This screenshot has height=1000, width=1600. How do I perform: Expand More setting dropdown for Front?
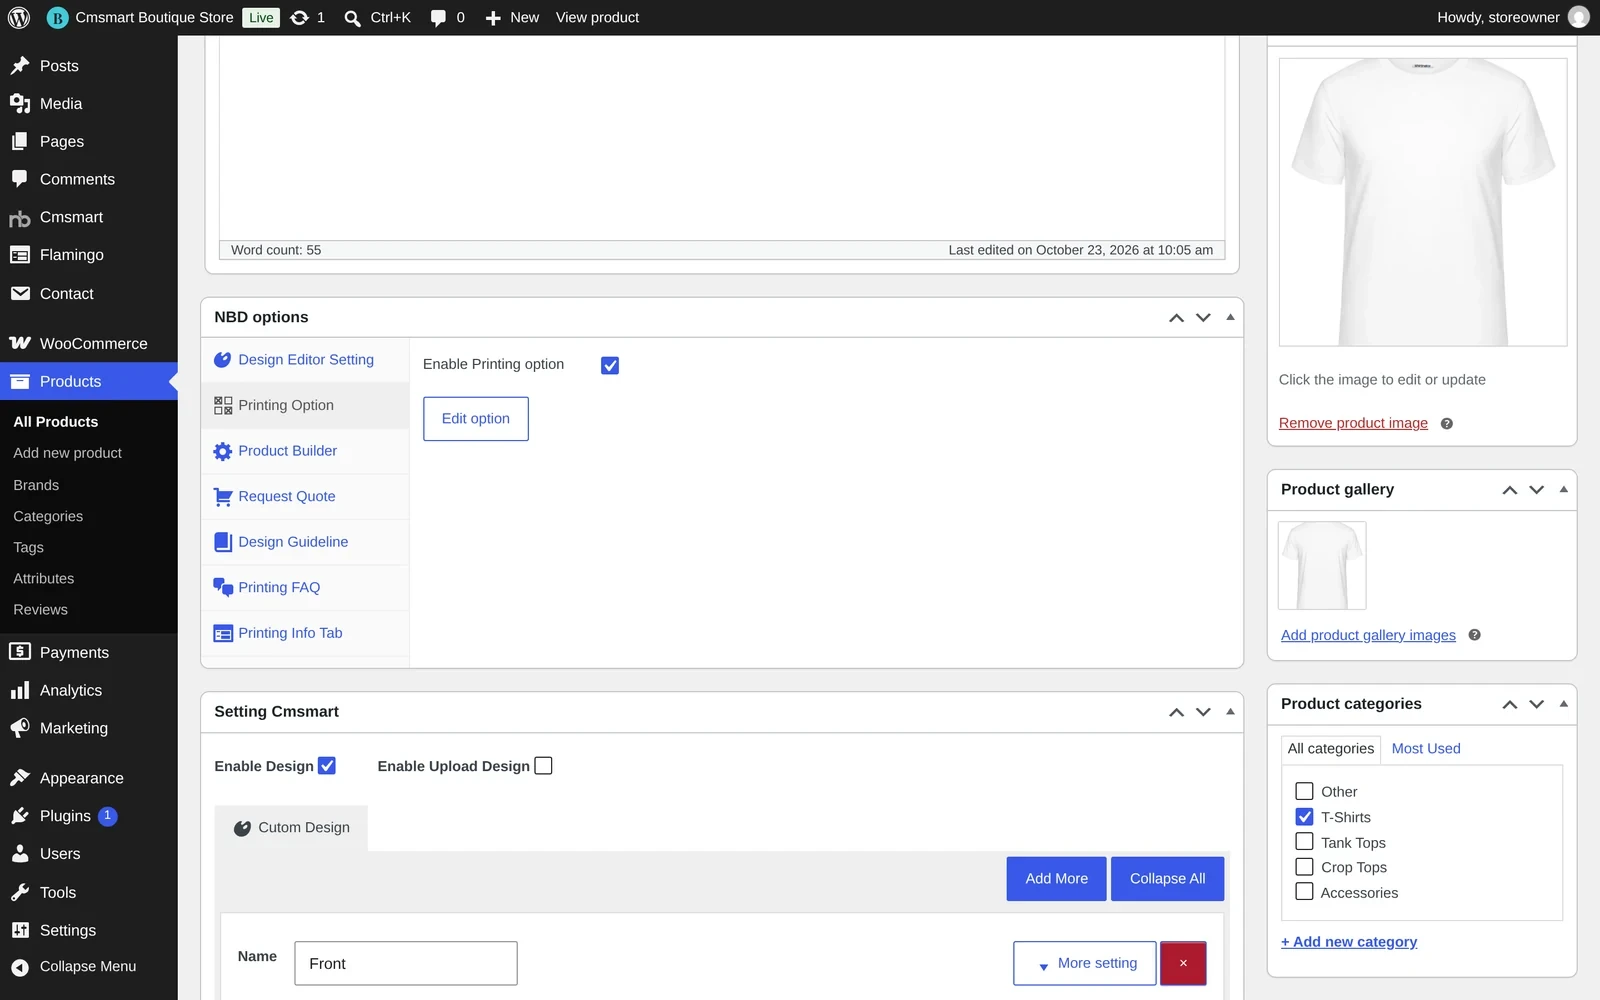pyautogui.click(x=1085, y=963)
